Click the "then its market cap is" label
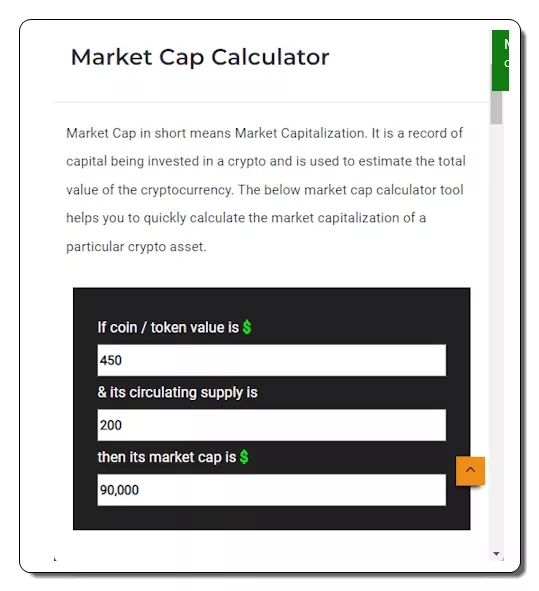Viewport: 539px width, 591px height. [167, 457]
